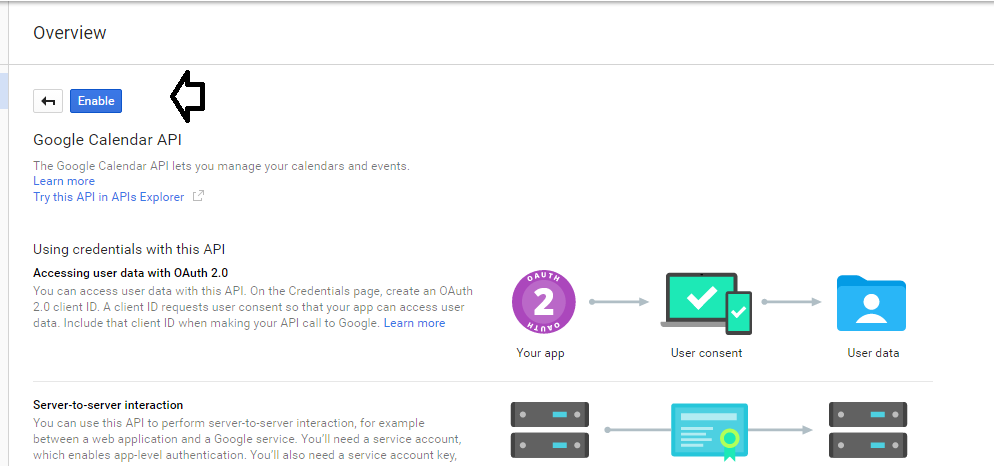Click the blue User data folder icon

coord(871,303)
